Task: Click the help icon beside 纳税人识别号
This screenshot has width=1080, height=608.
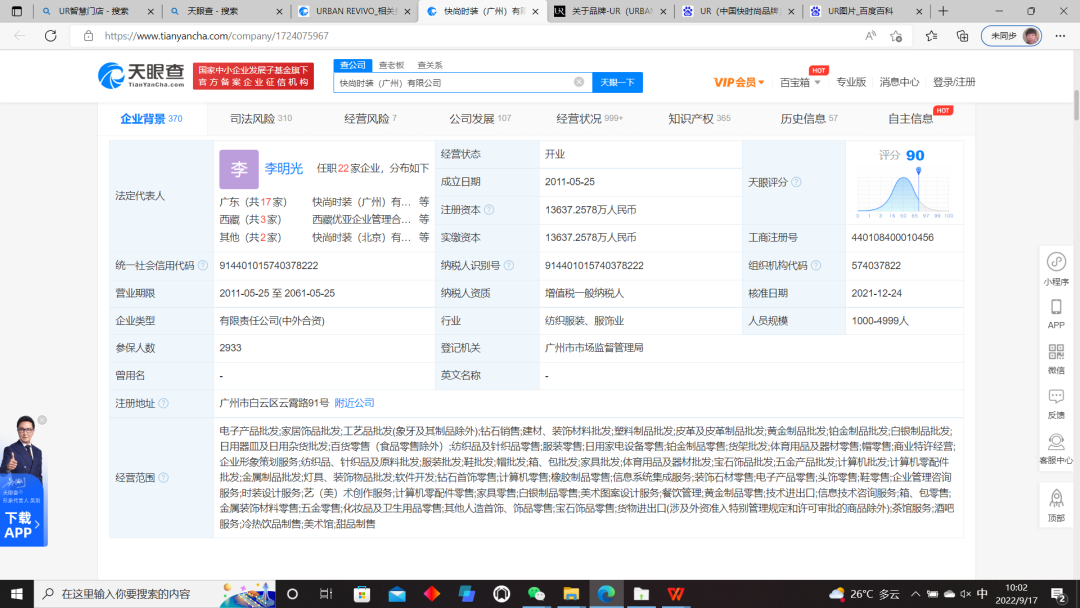Action: click(509, 265)
